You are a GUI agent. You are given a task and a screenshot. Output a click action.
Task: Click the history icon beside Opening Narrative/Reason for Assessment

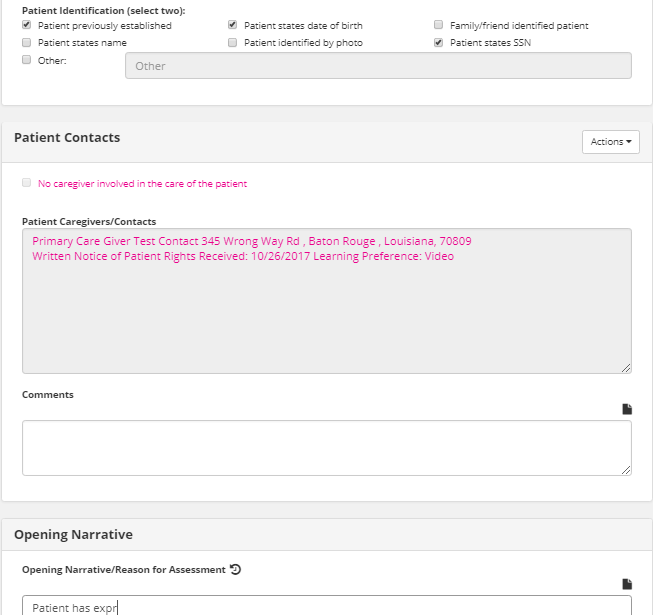pyautogui.click(x=235, y=570)
